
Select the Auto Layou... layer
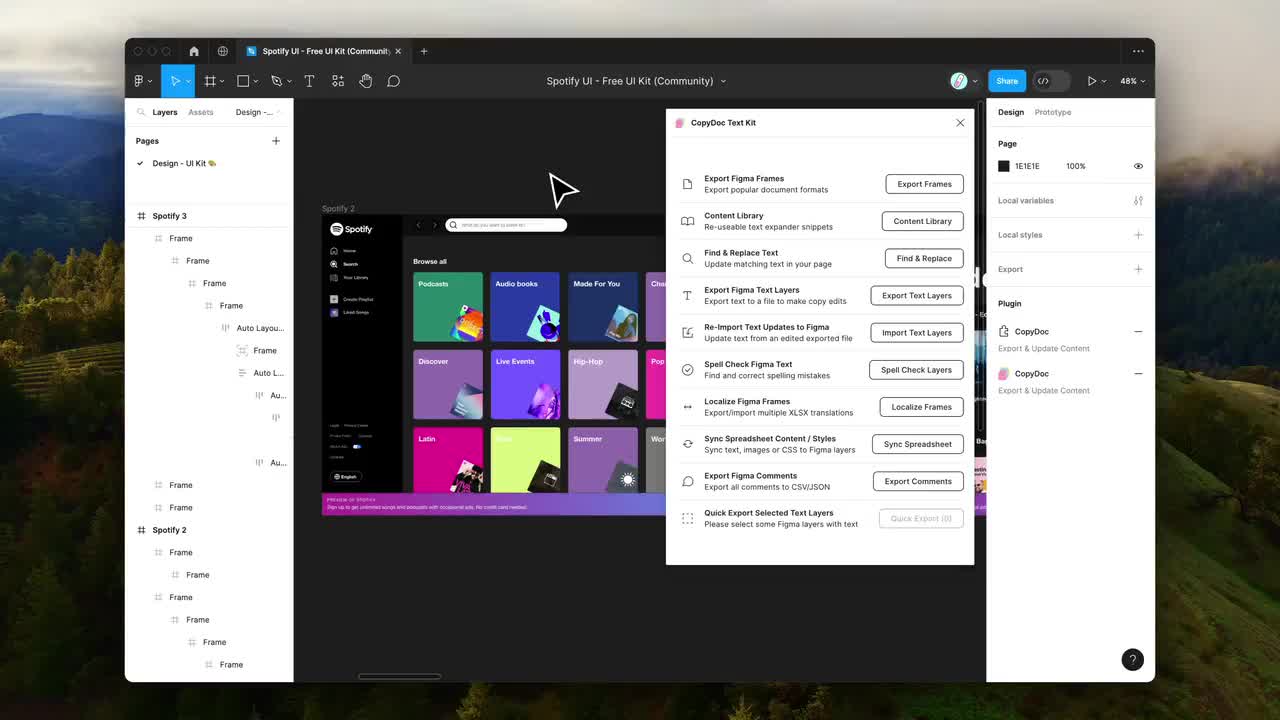click(x=260, y=328)
